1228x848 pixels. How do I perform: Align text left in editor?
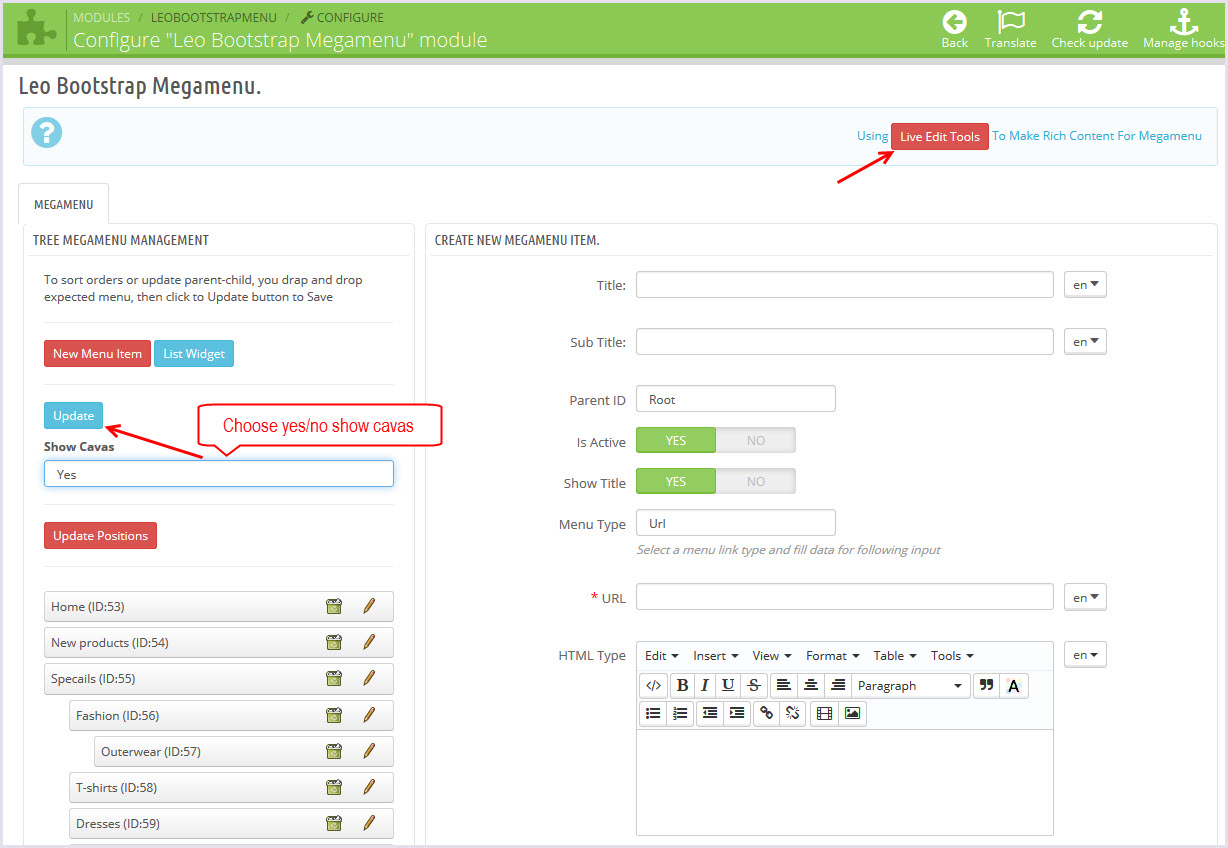coord(783,685)
